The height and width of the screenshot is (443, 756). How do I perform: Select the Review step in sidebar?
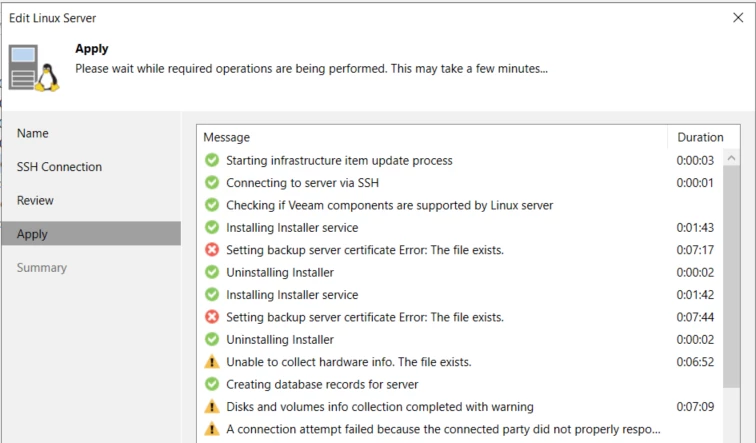point(35,200)
